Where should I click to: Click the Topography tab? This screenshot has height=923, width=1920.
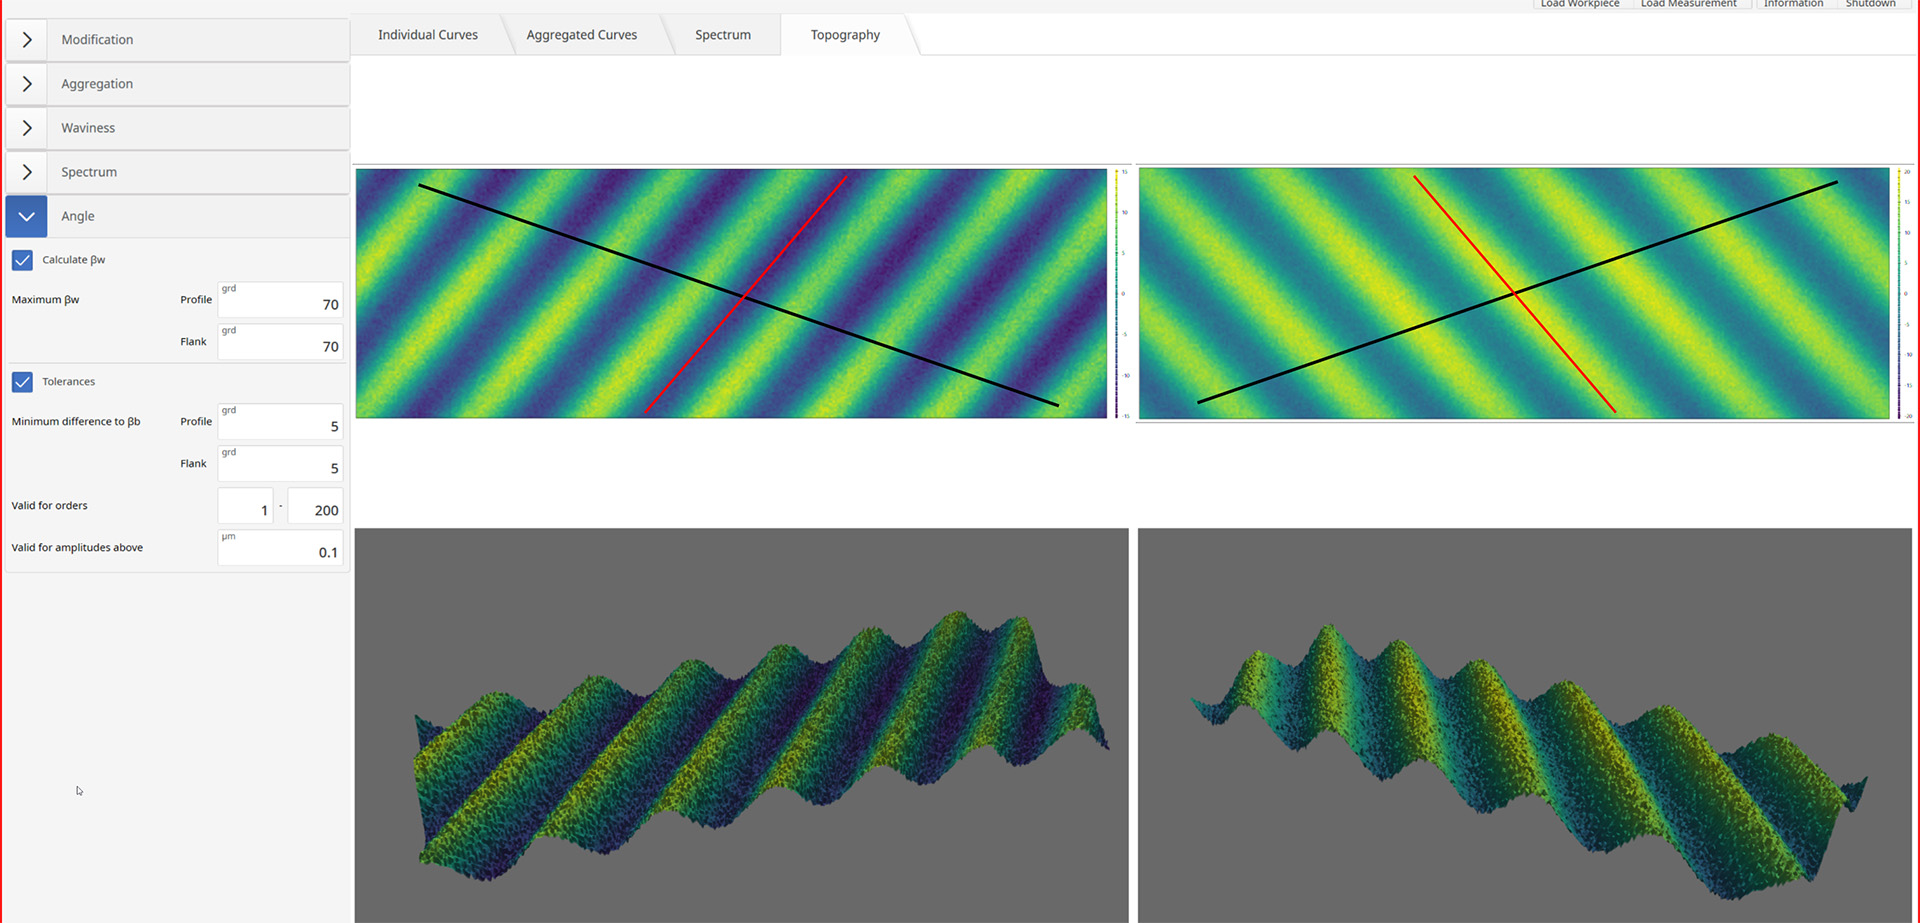pos(845,35)
